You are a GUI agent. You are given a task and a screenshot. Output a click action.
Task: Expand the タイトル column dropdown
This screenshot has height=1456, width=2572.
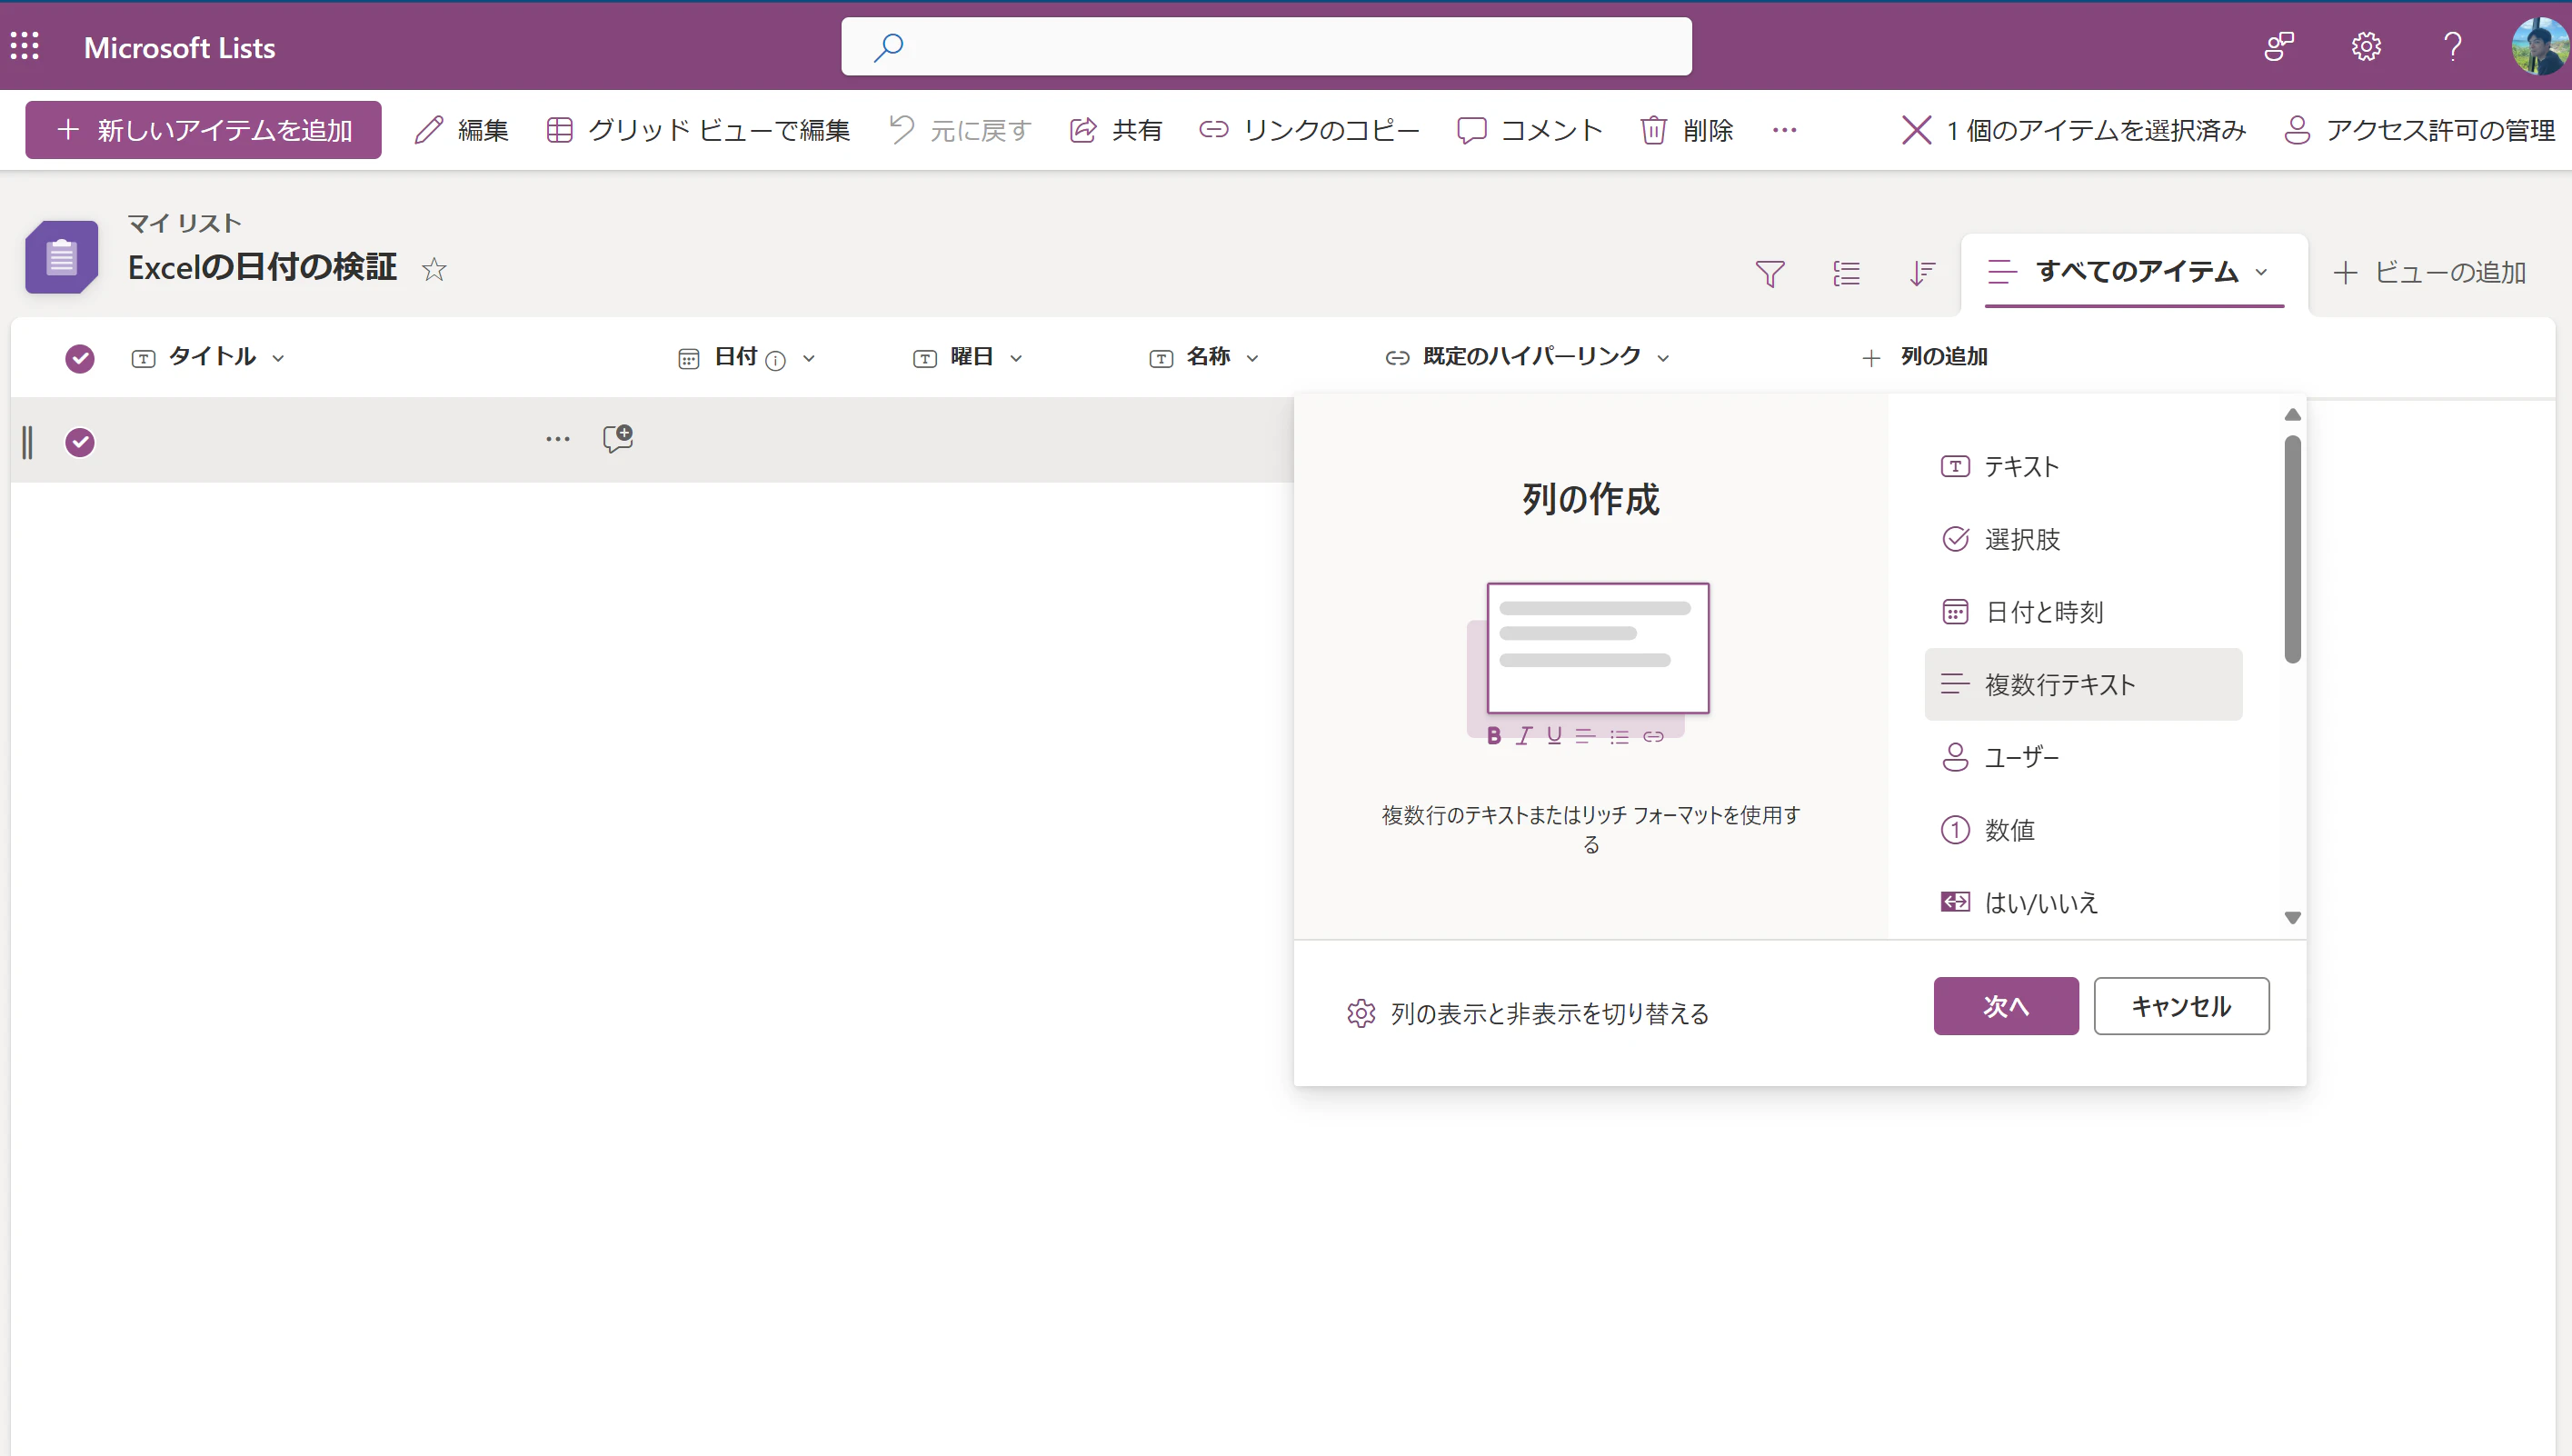(x=279, y=358)
